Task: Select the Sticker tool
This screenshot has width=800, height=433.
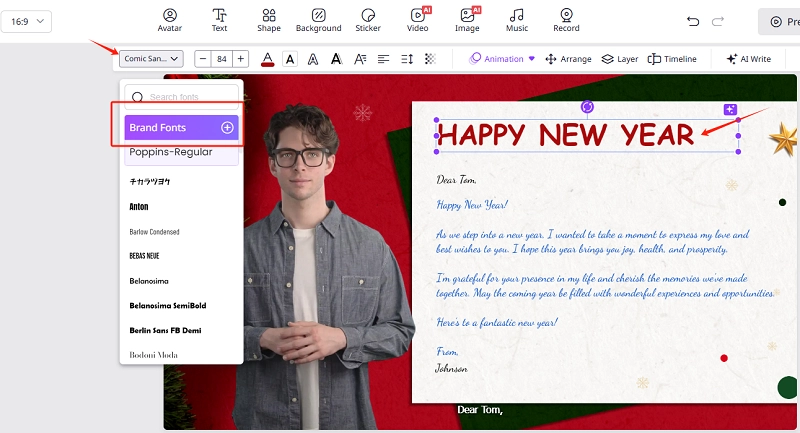Action: click(x=368, y=20)
